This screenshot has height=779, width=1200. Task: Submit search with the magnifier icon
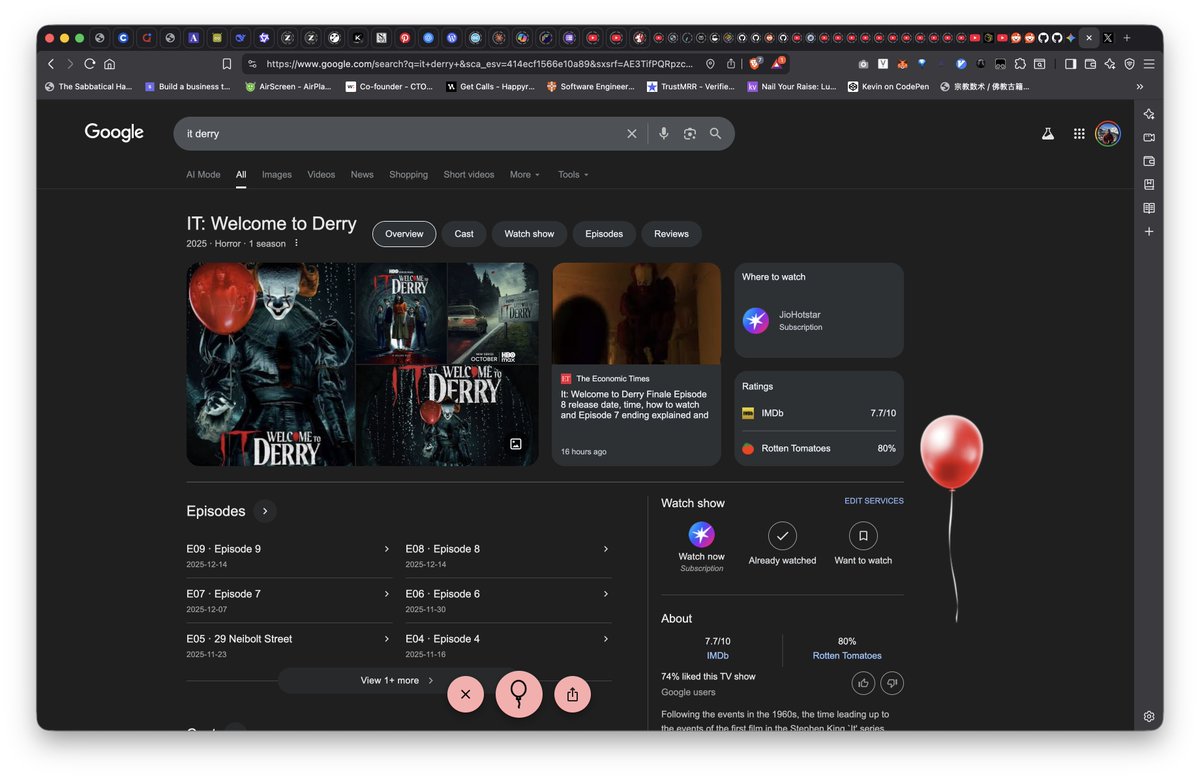[x=715, y=134]
